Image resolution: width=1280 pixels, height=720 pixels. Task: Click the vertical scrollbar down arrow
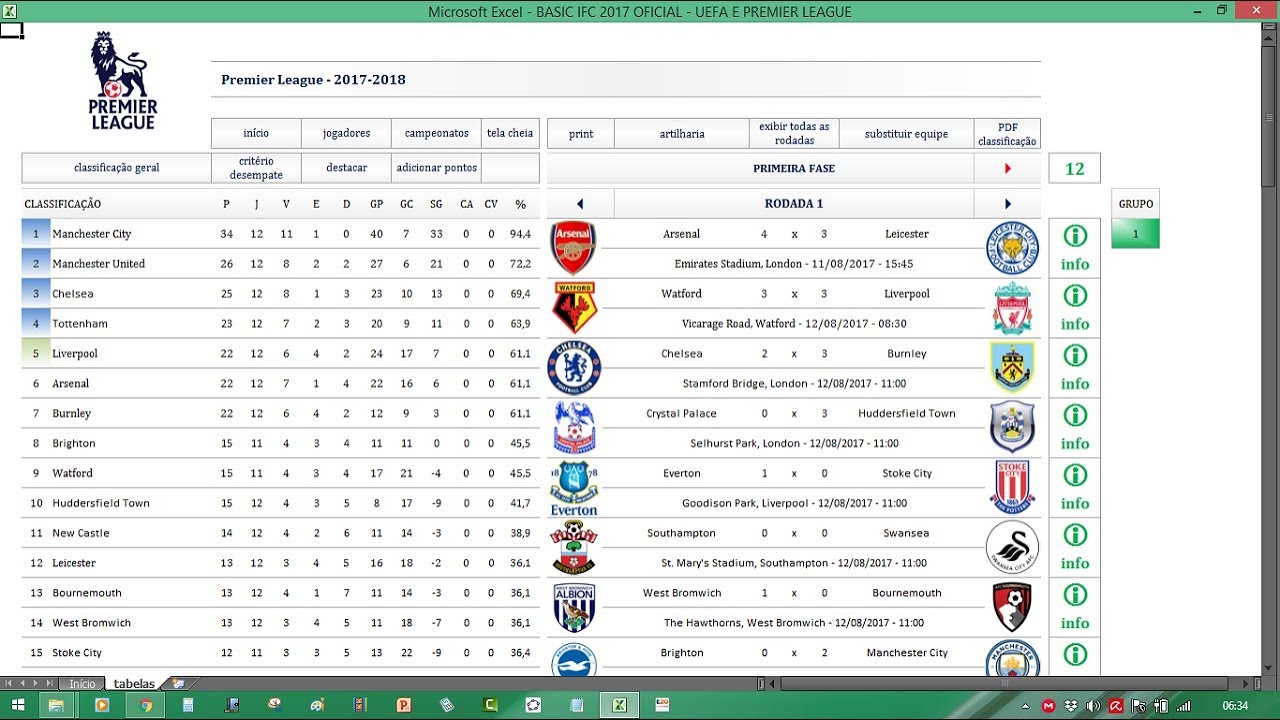pyautogui.click(x=1270, y=670)
